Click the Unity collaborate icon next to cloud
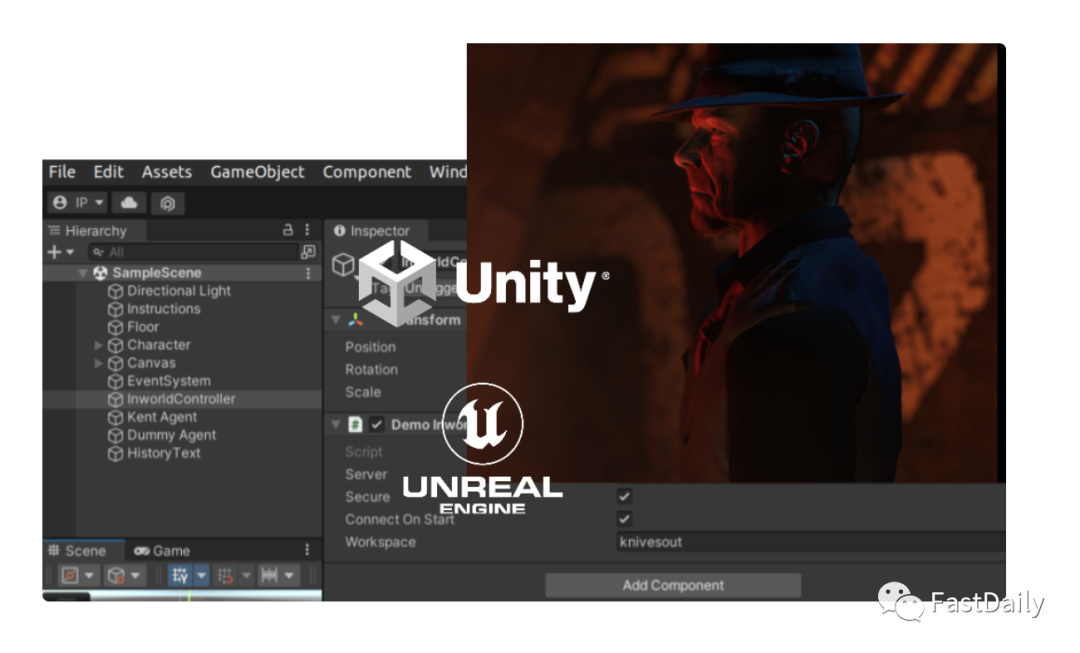The width and height of the screenshot is (1080, 653). click(167, 203)
